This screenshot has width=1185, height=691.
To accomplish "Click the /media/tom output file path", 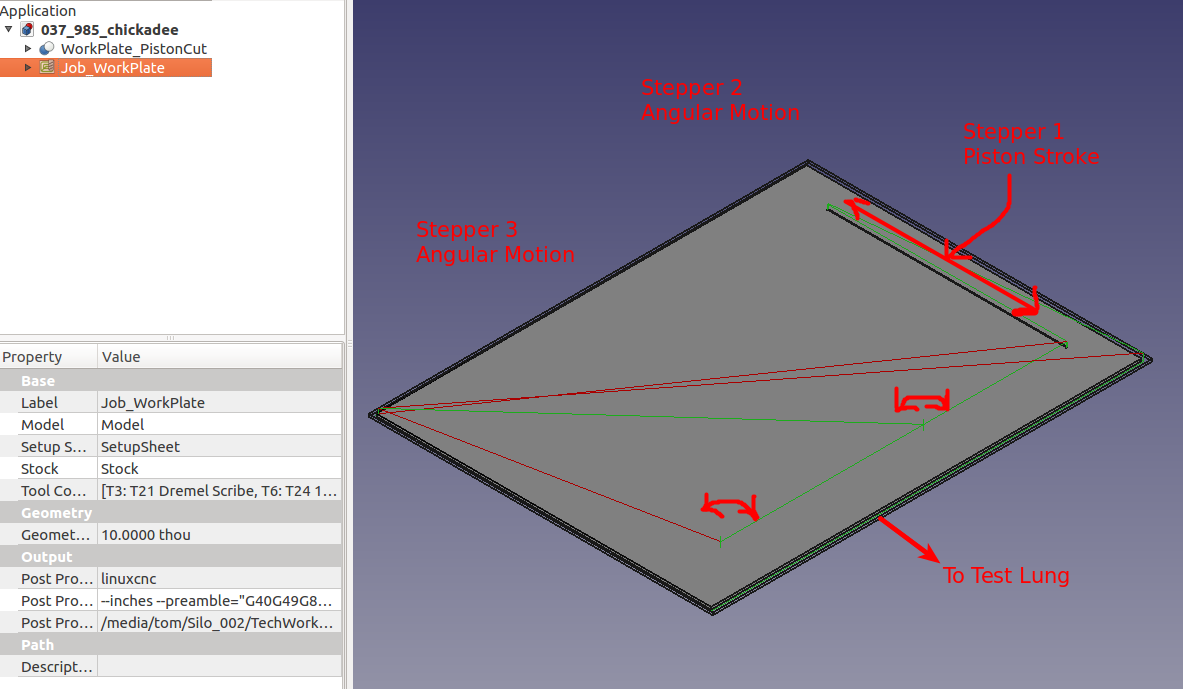I will (220, 623).
